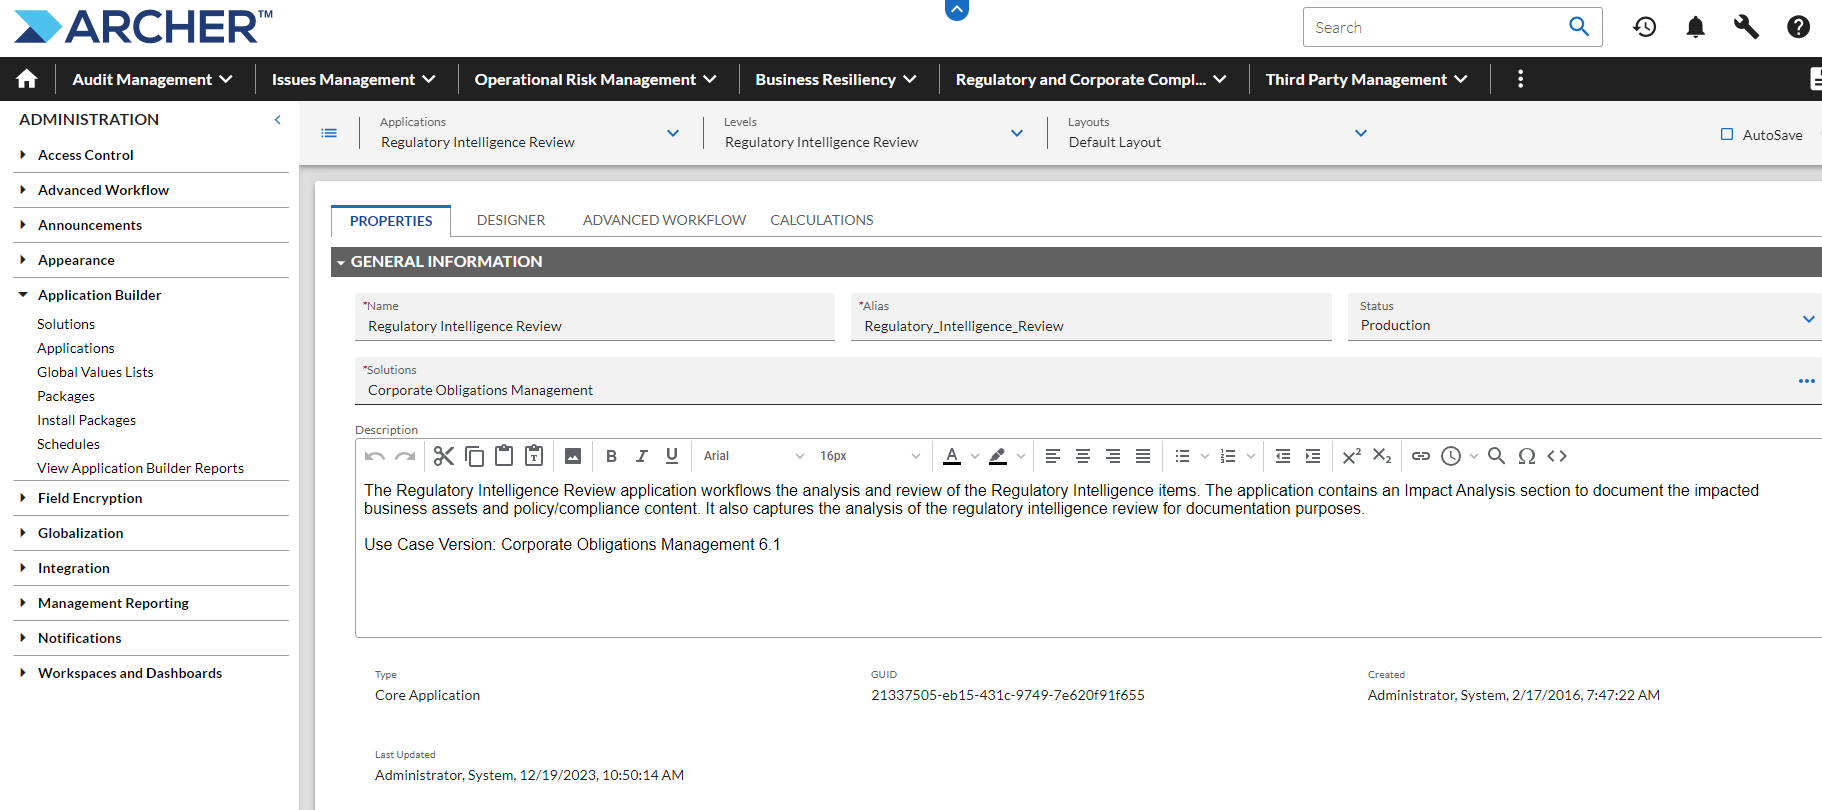Open the Levels selector dropdown
Screen dimensions: 1822x810
(1017, 133)
